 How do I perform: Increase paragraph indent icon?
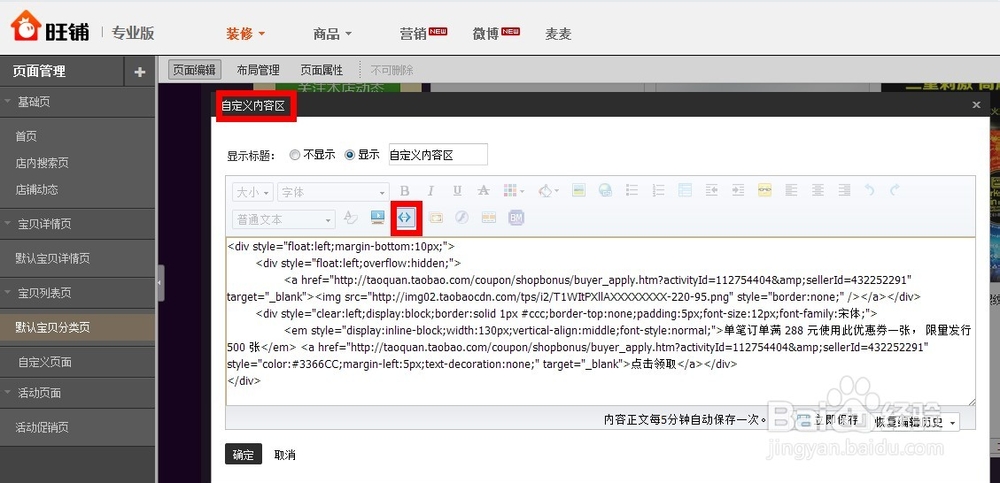(x=738, y=190)
